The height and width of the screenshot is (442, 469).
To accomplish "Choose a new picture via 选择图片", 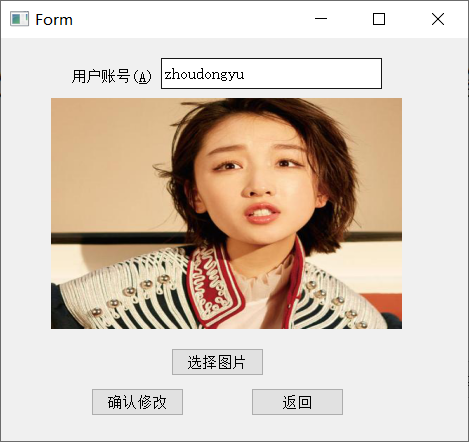I will click(x=217, y=362).
